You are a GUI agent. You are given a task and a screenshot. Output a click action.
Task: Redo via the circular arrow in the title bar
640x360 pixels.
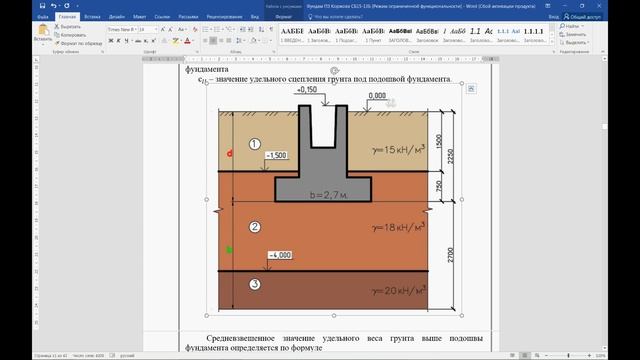(67, 6)
